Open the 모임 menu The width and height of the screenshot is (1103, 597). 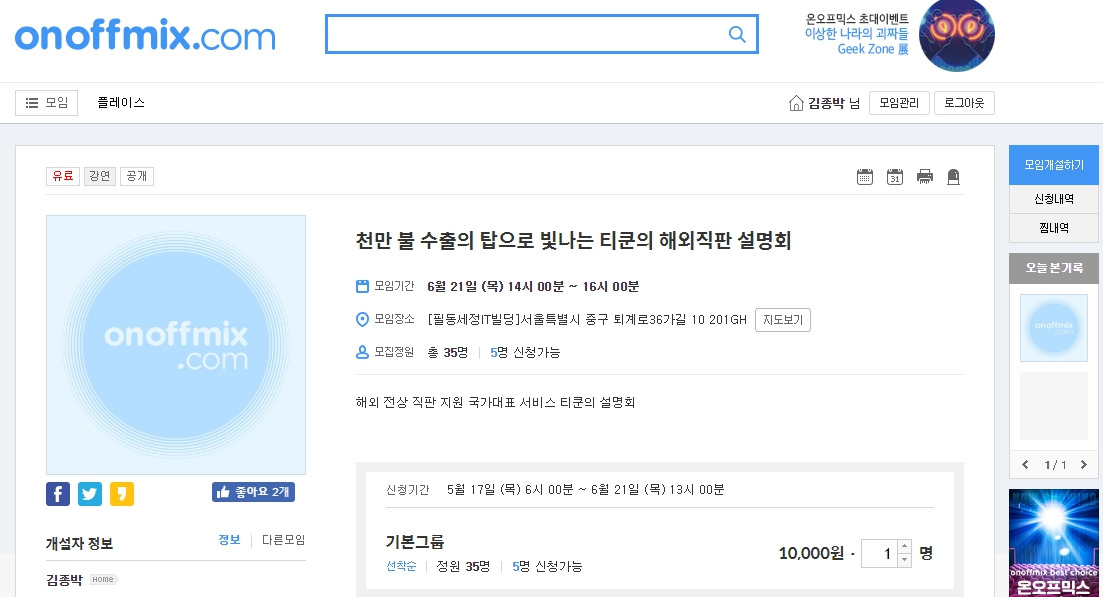(x=46, y=103)
